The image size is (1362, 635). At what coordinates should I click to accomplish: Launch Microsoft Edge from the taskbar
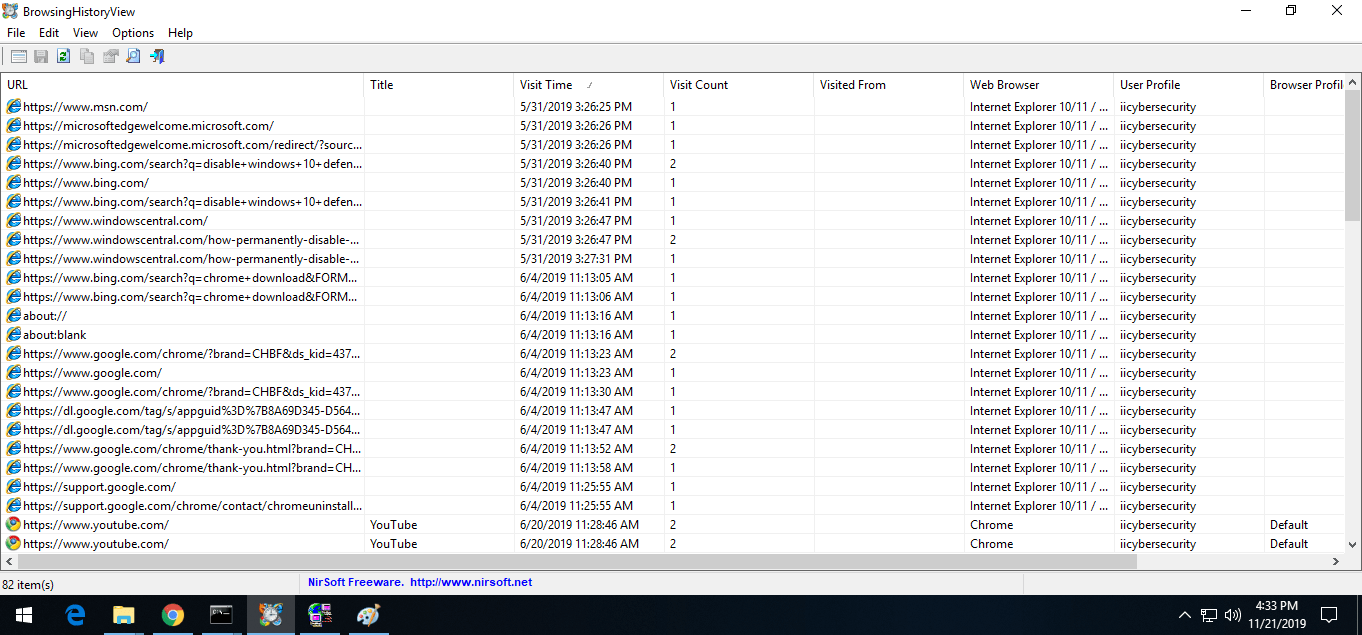(x=75, y=615)
